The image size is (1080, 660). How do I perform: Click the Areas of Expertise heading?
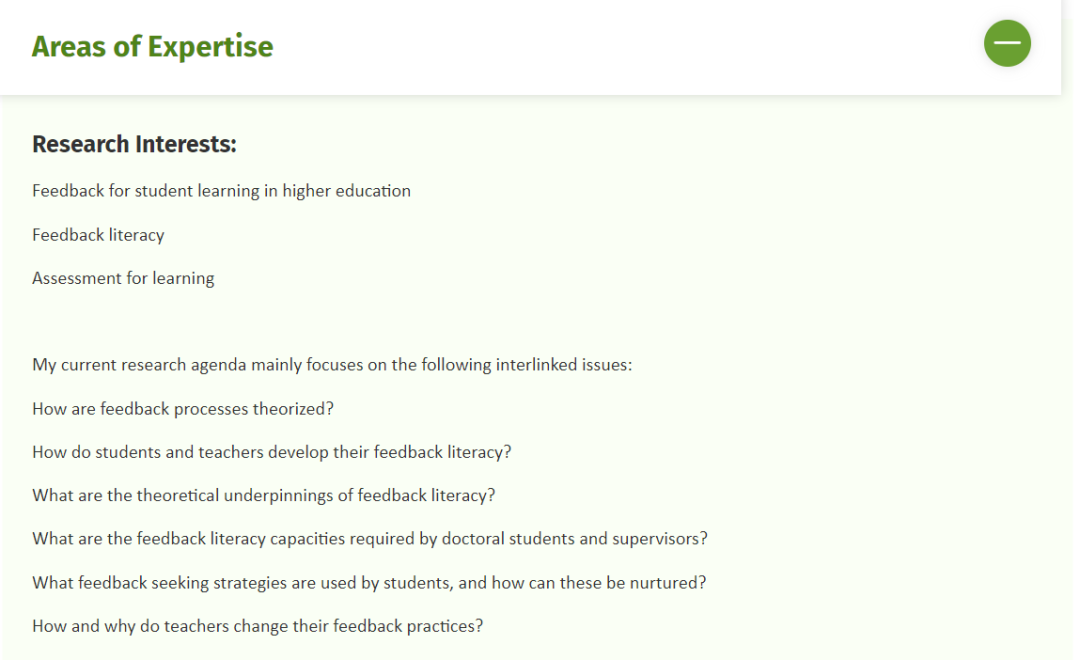[152, 47]
